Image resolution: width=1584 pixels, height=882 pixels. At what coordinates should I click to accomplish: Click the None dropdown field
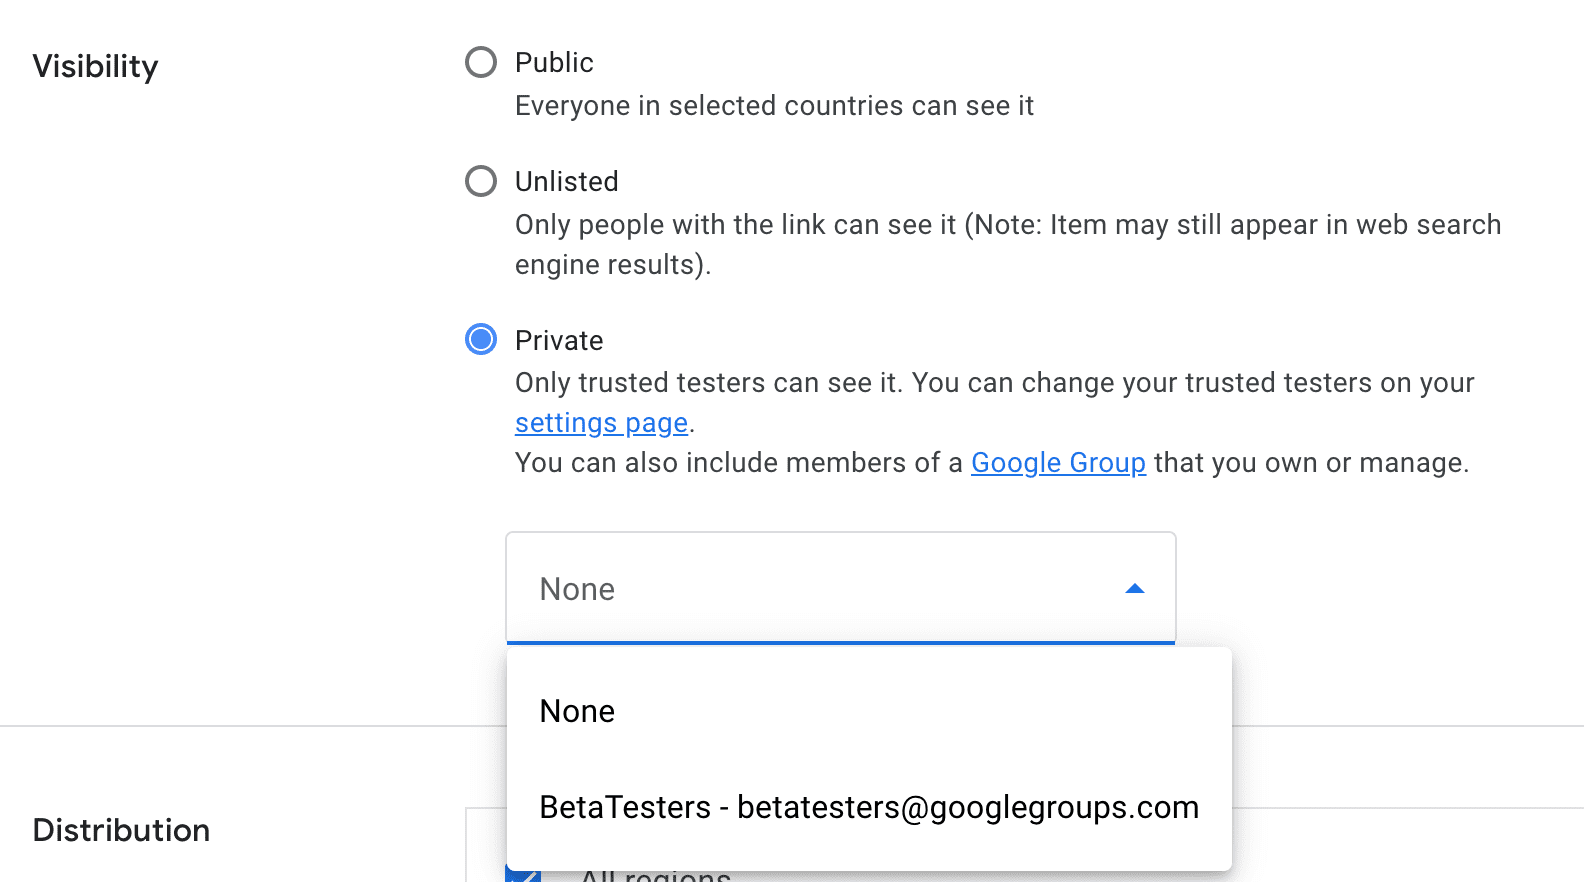click(x=840, y=589)
